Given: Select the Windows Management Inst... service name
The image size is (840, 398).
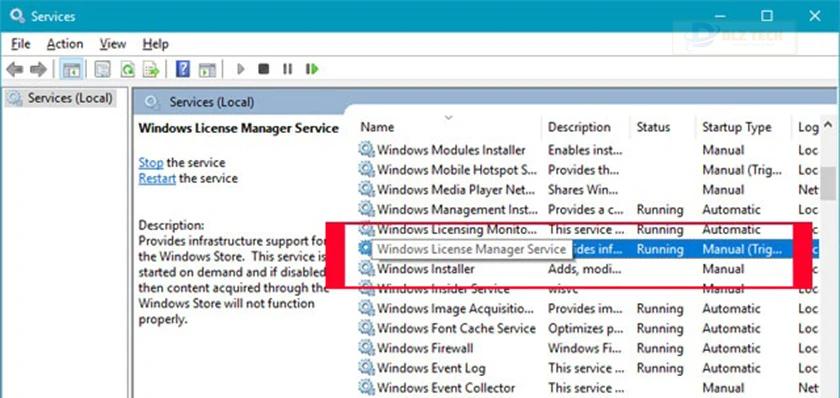Looking at the screenshot, I should [x=458, y=209].
